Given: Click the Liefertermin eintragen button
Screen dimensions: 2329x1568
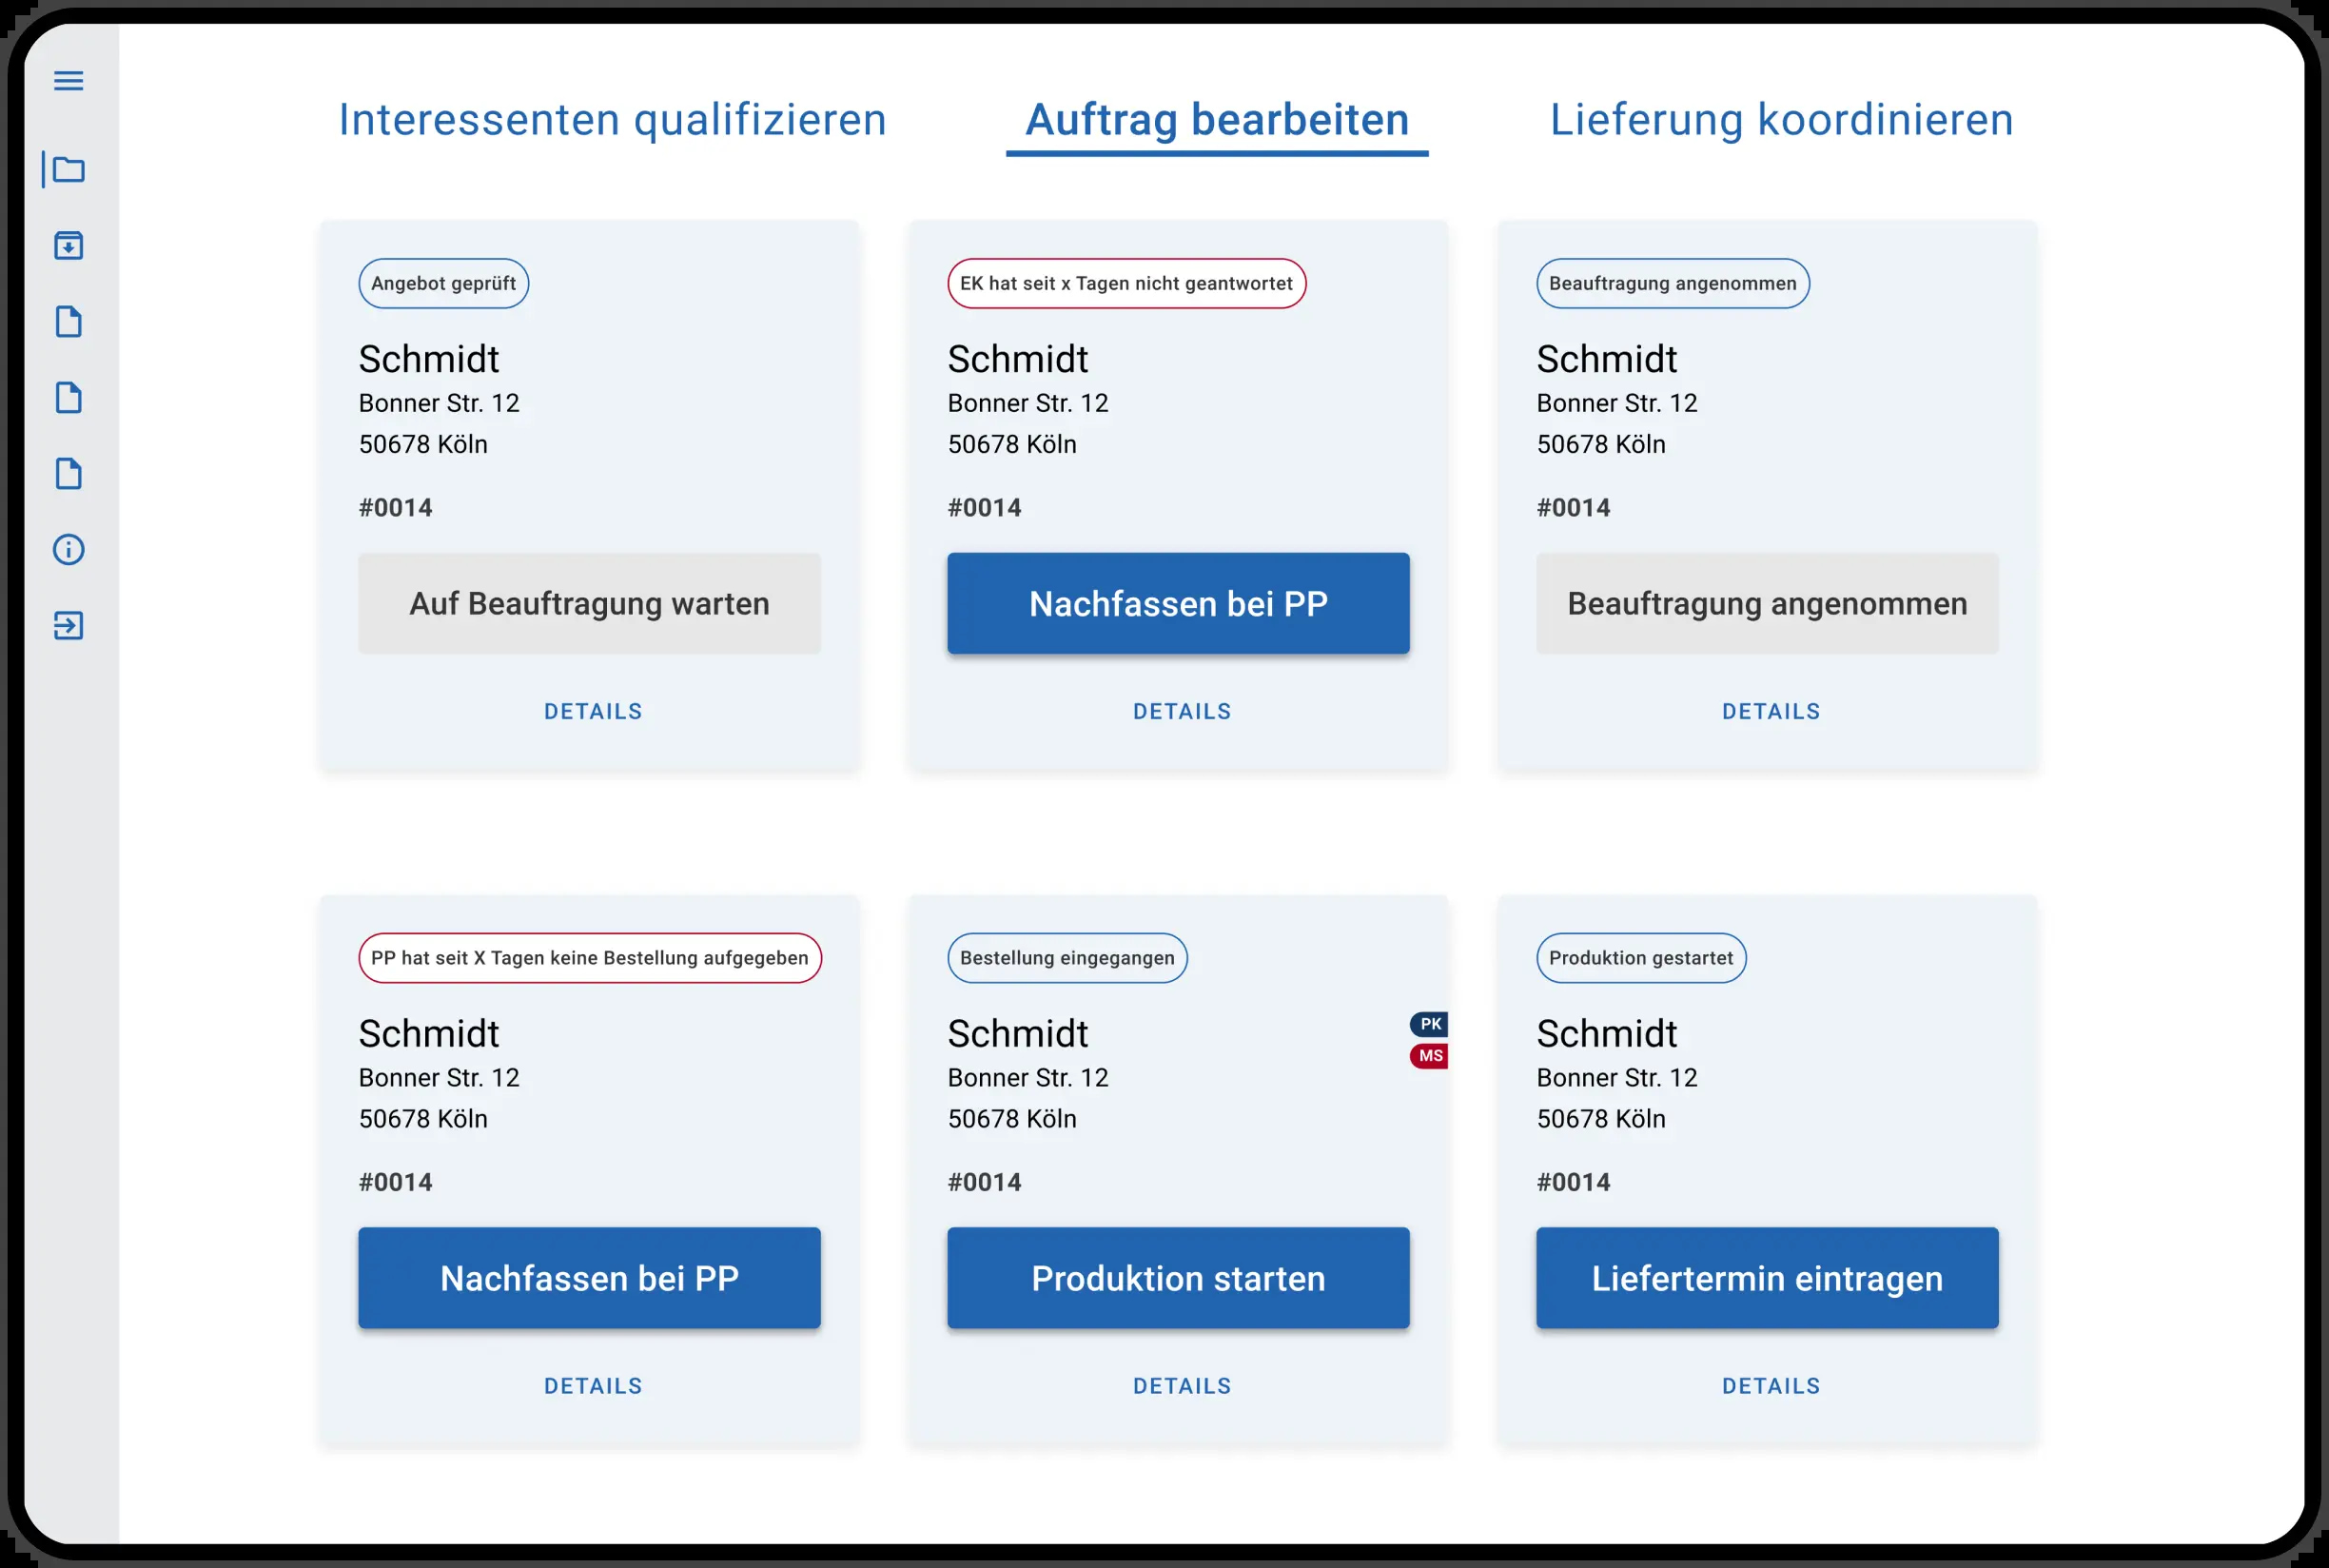Looking at the screenshot, I should (1767, 1278).
